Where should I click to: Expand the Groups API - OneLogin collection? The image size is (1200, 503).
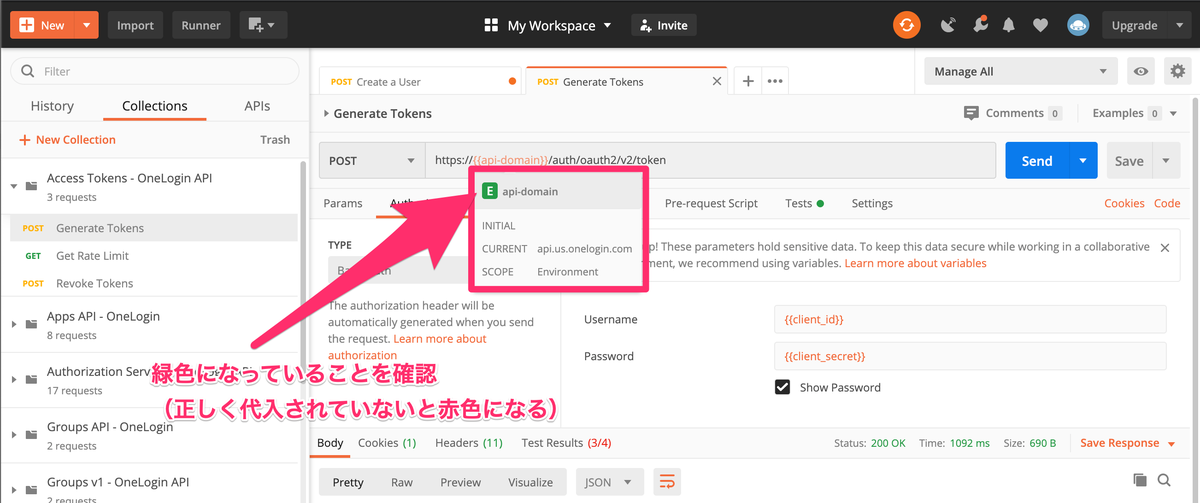pos(13,435)
